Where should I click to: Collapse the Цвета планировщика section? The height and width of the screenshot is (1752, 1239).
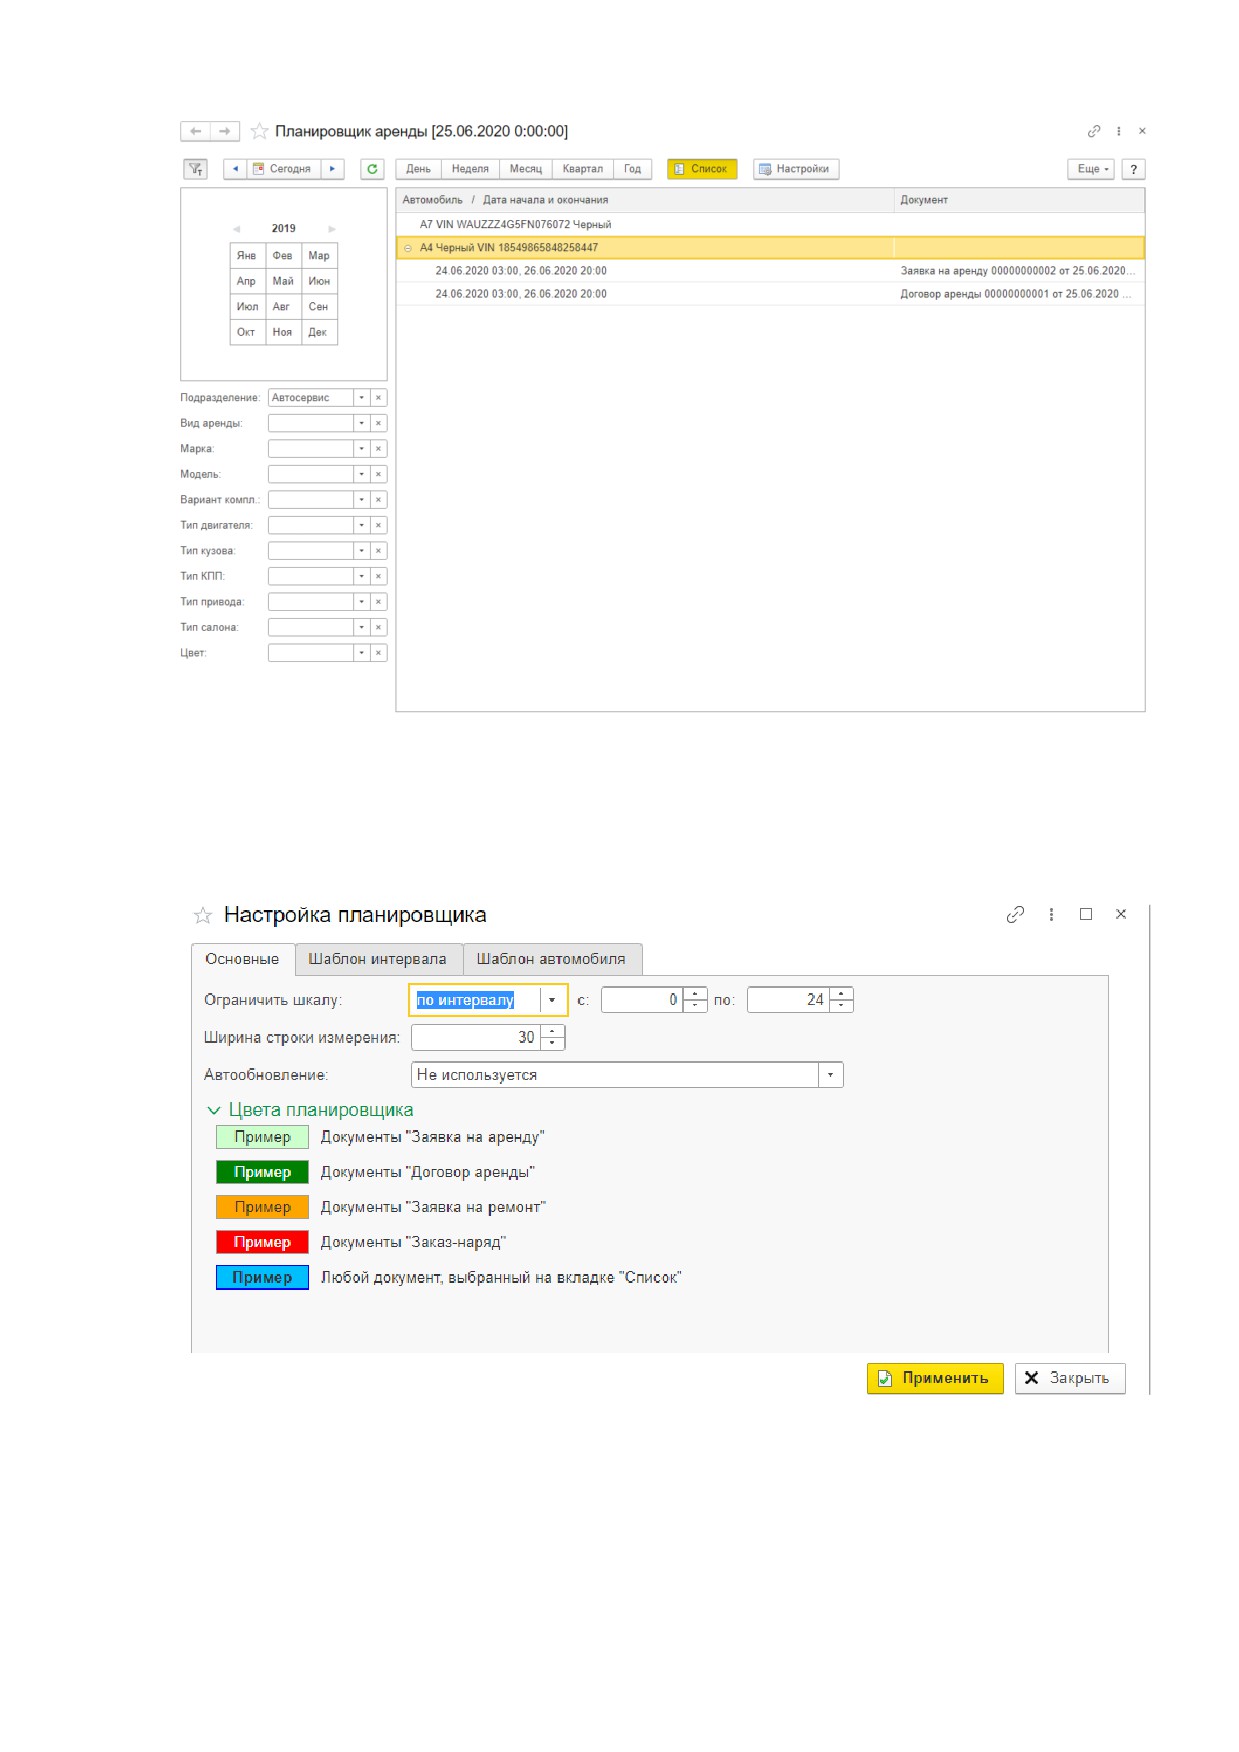pos(213,1110)
